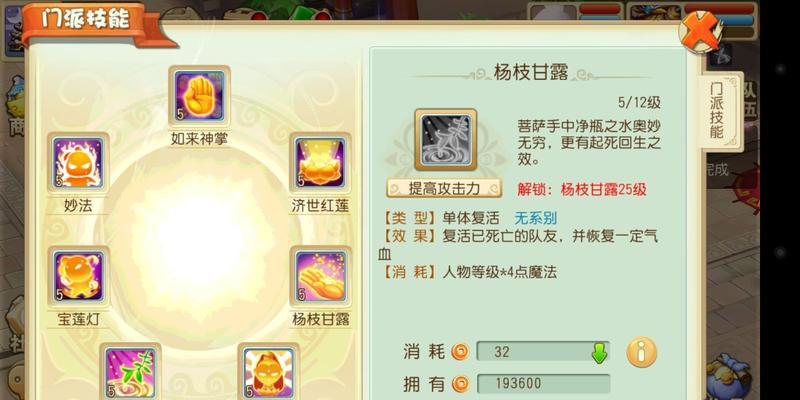Screen dimensions: 800x400
Task: Open the gold info button beside cost
Action: click(641, 352)
